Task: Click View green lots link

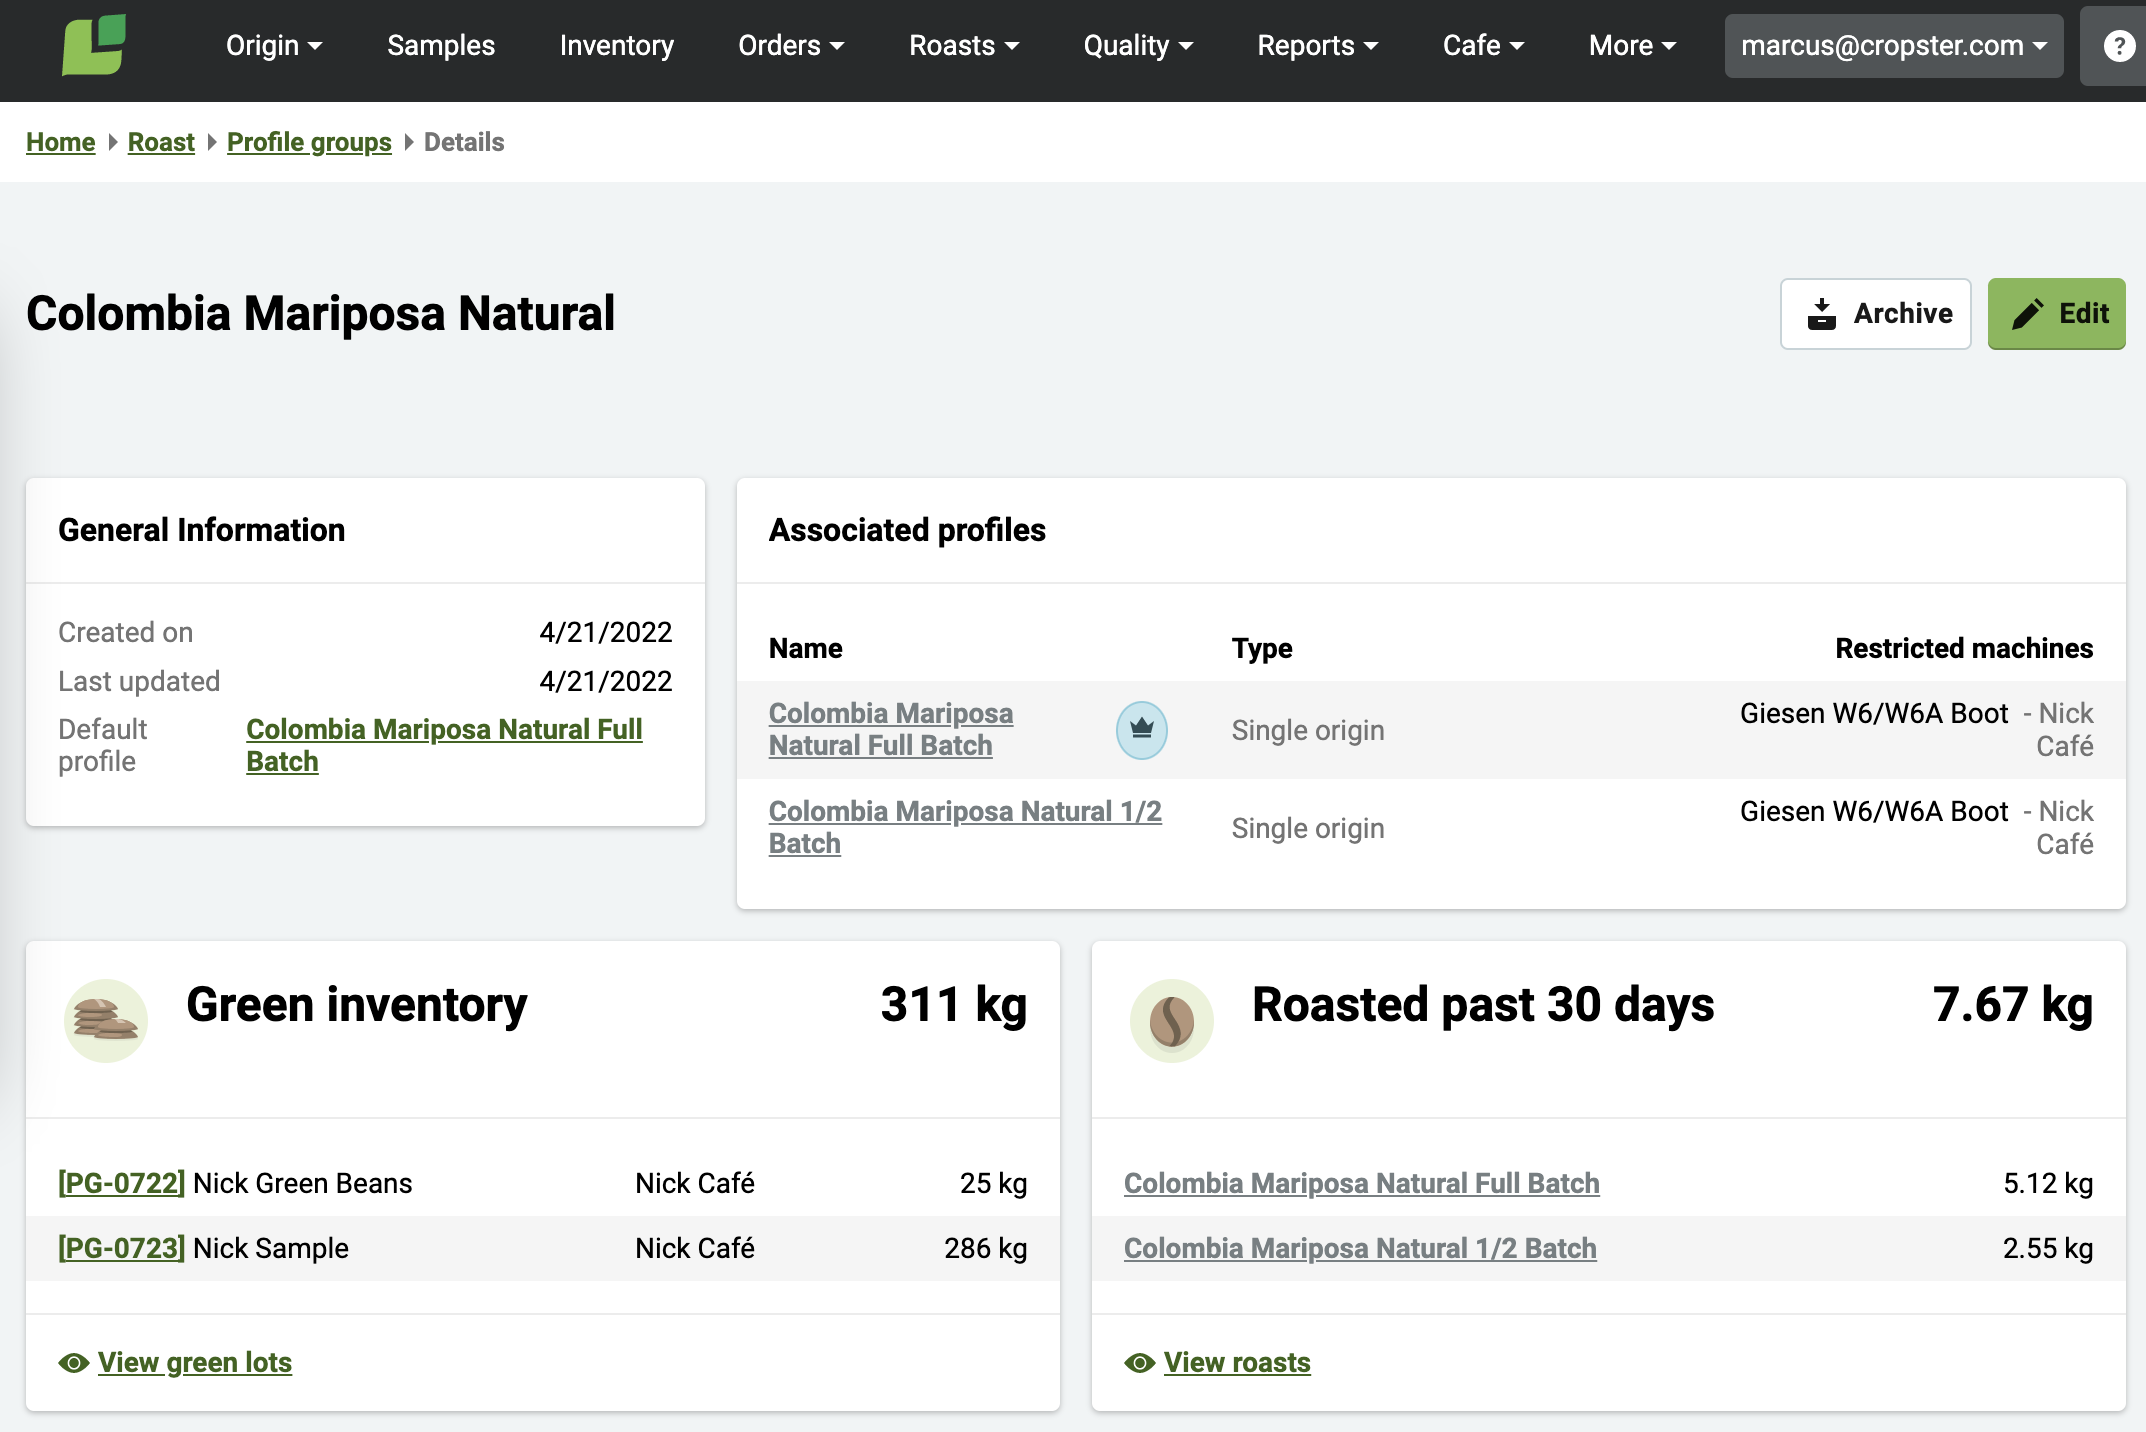Action: (x=195, y=1363)
